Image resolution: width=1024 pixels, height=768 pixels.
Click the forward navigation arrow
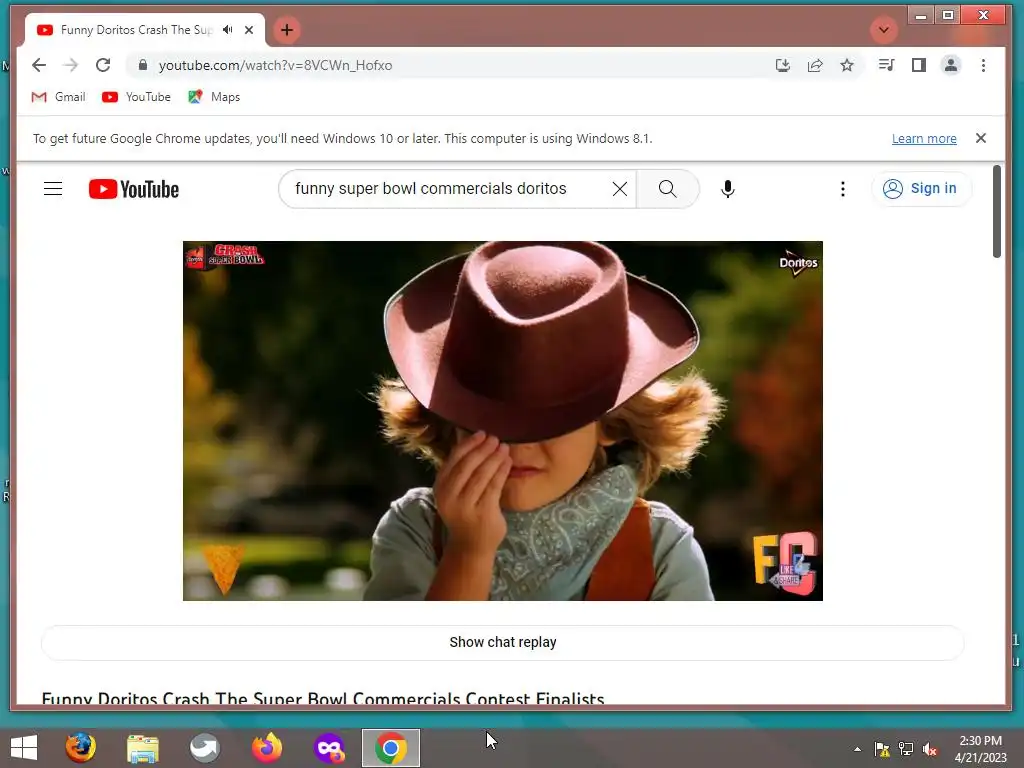coord(71,65)
